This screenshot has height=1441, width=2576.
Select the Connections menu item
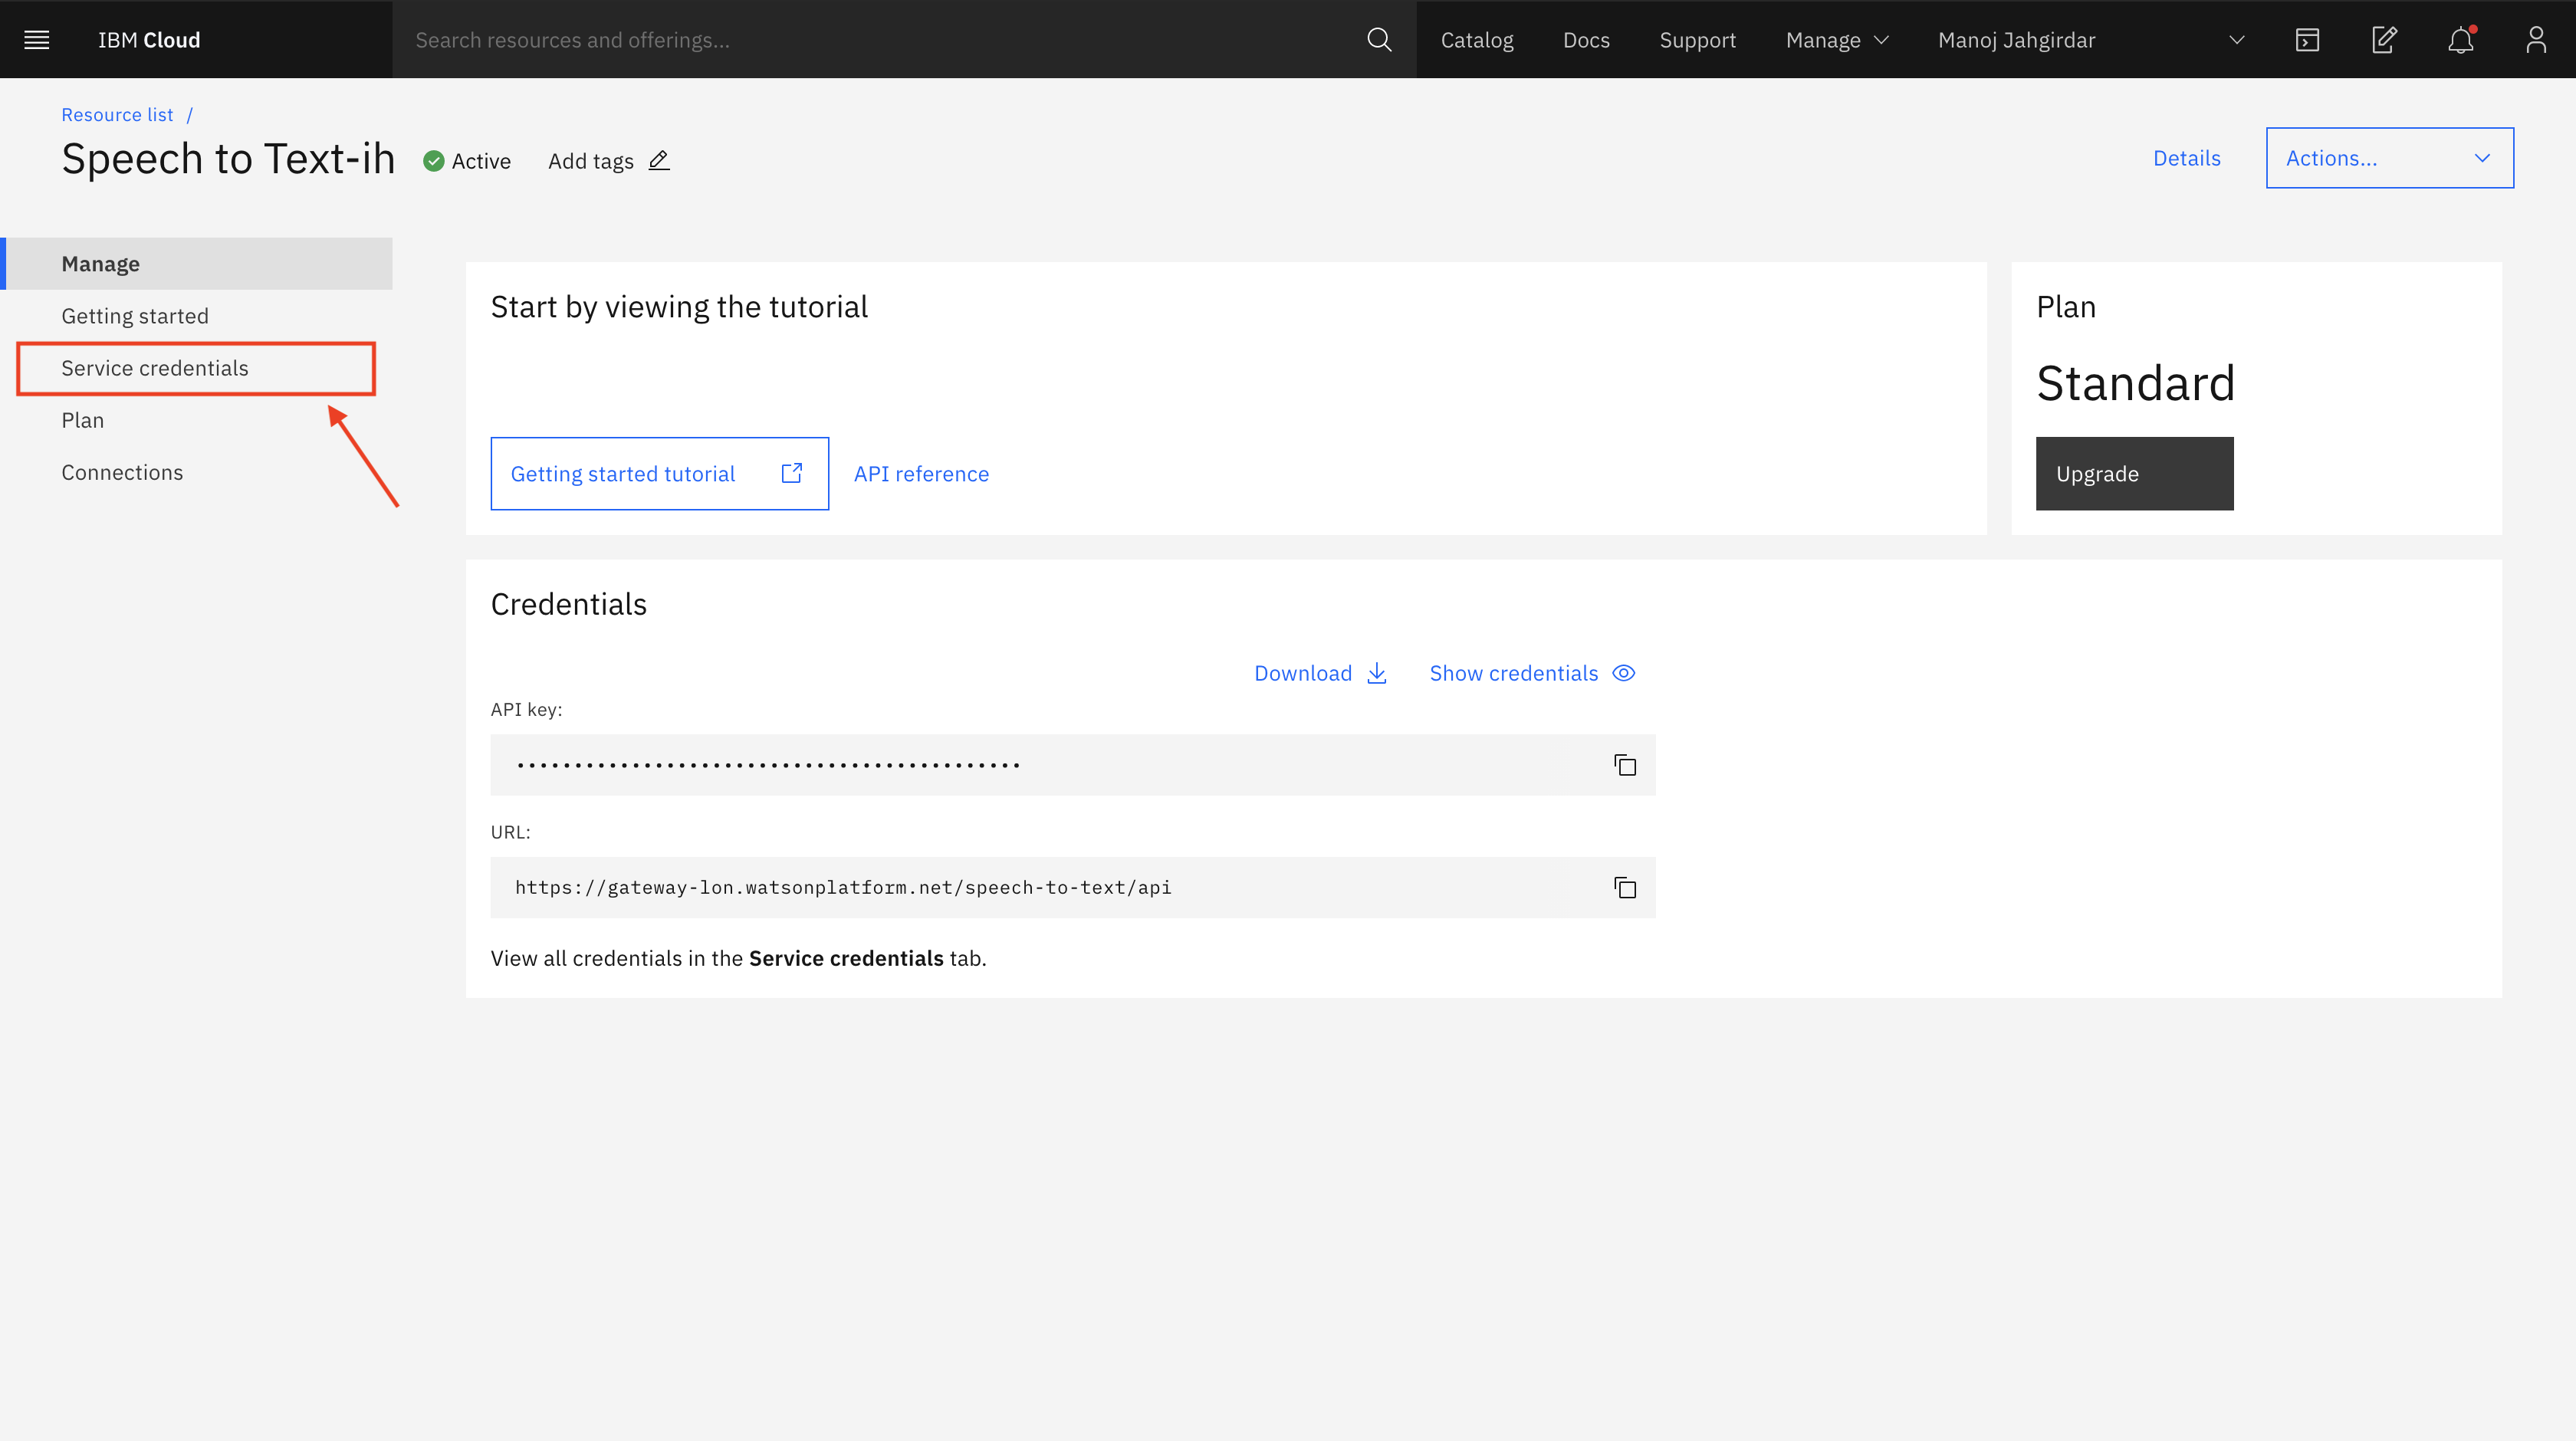point(122,472)
